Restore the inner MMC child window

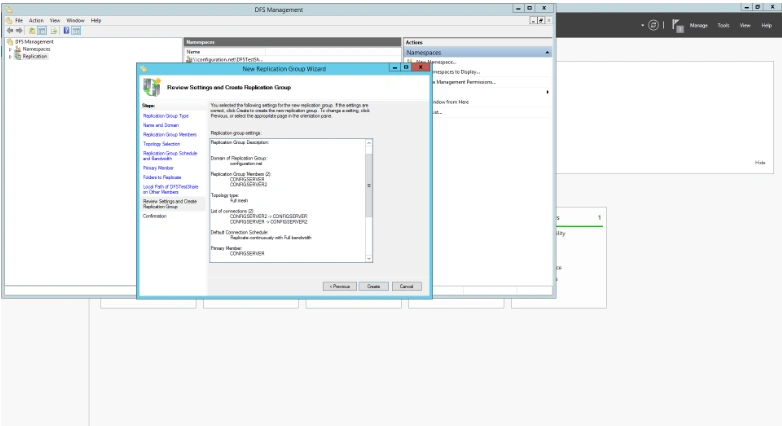541,20
